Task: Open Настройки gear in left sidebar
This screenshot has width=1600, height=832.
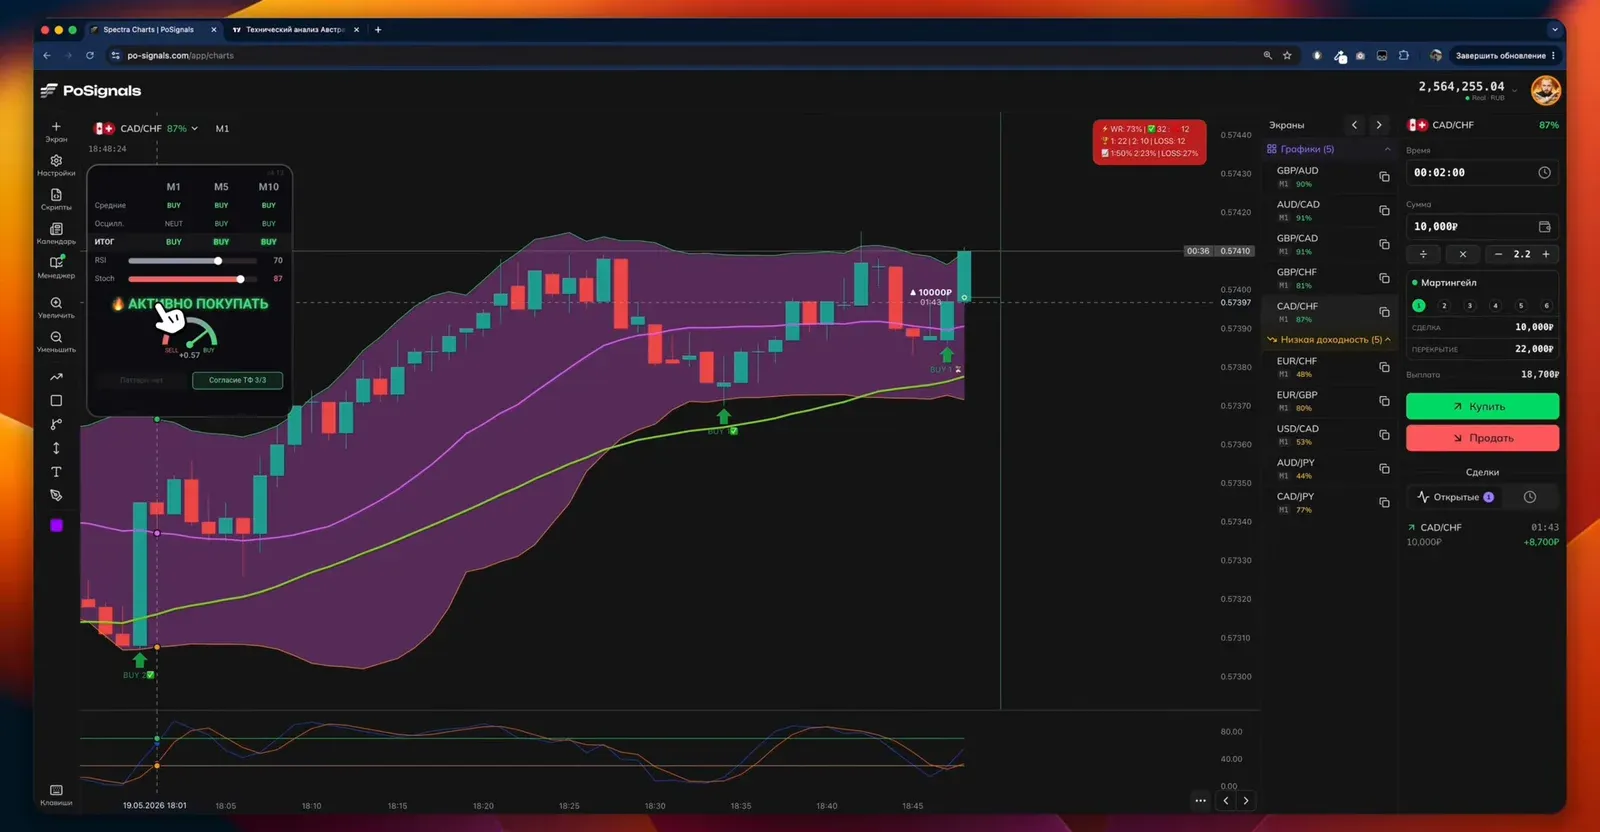Action: [56, 165]
